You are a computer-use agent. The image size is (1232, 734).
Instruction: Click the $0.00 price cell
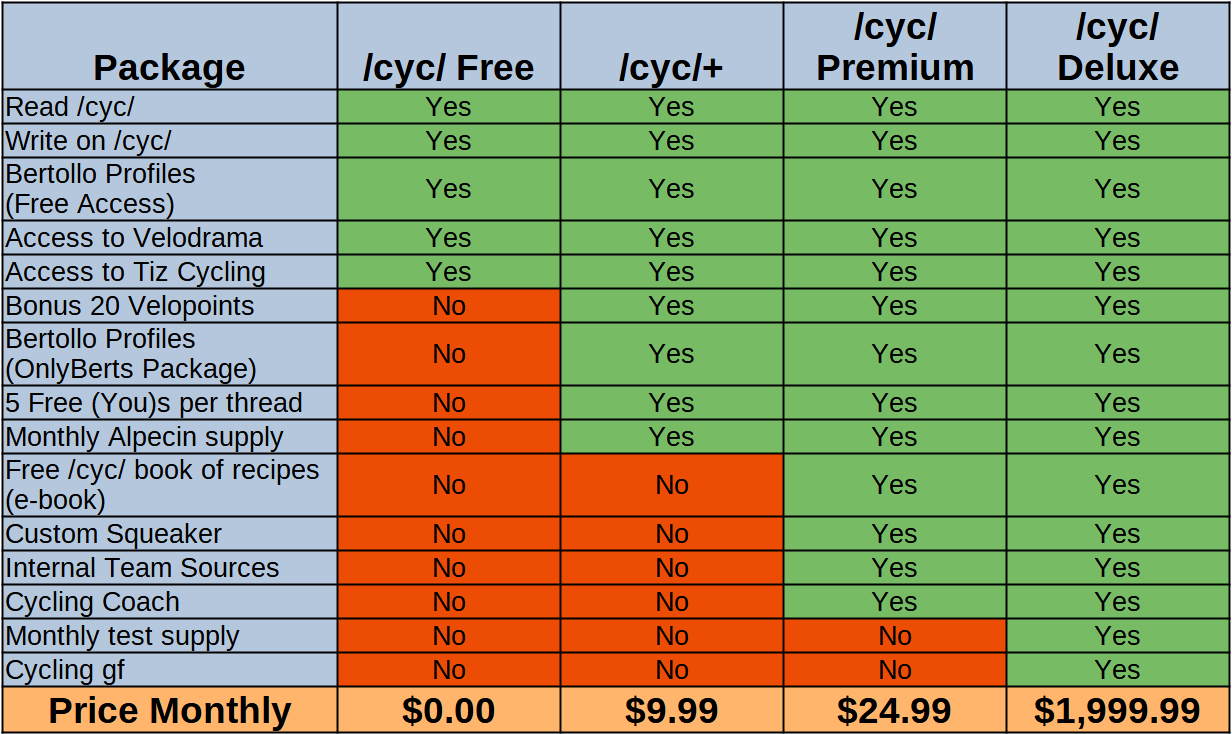(x=448, y=711)
